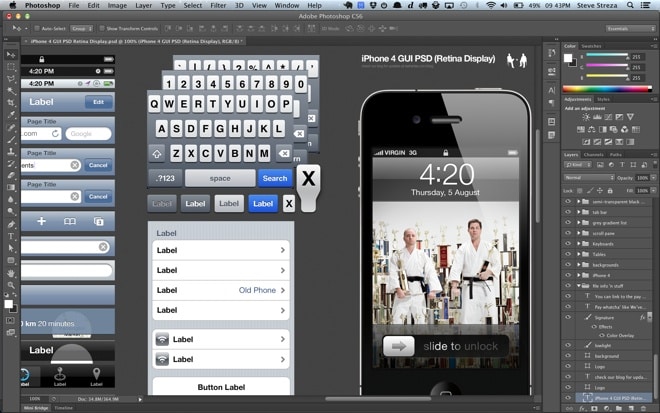Click the color spectrum ramp
This screenshot has width=660, height=413.
tap(607, 89)
